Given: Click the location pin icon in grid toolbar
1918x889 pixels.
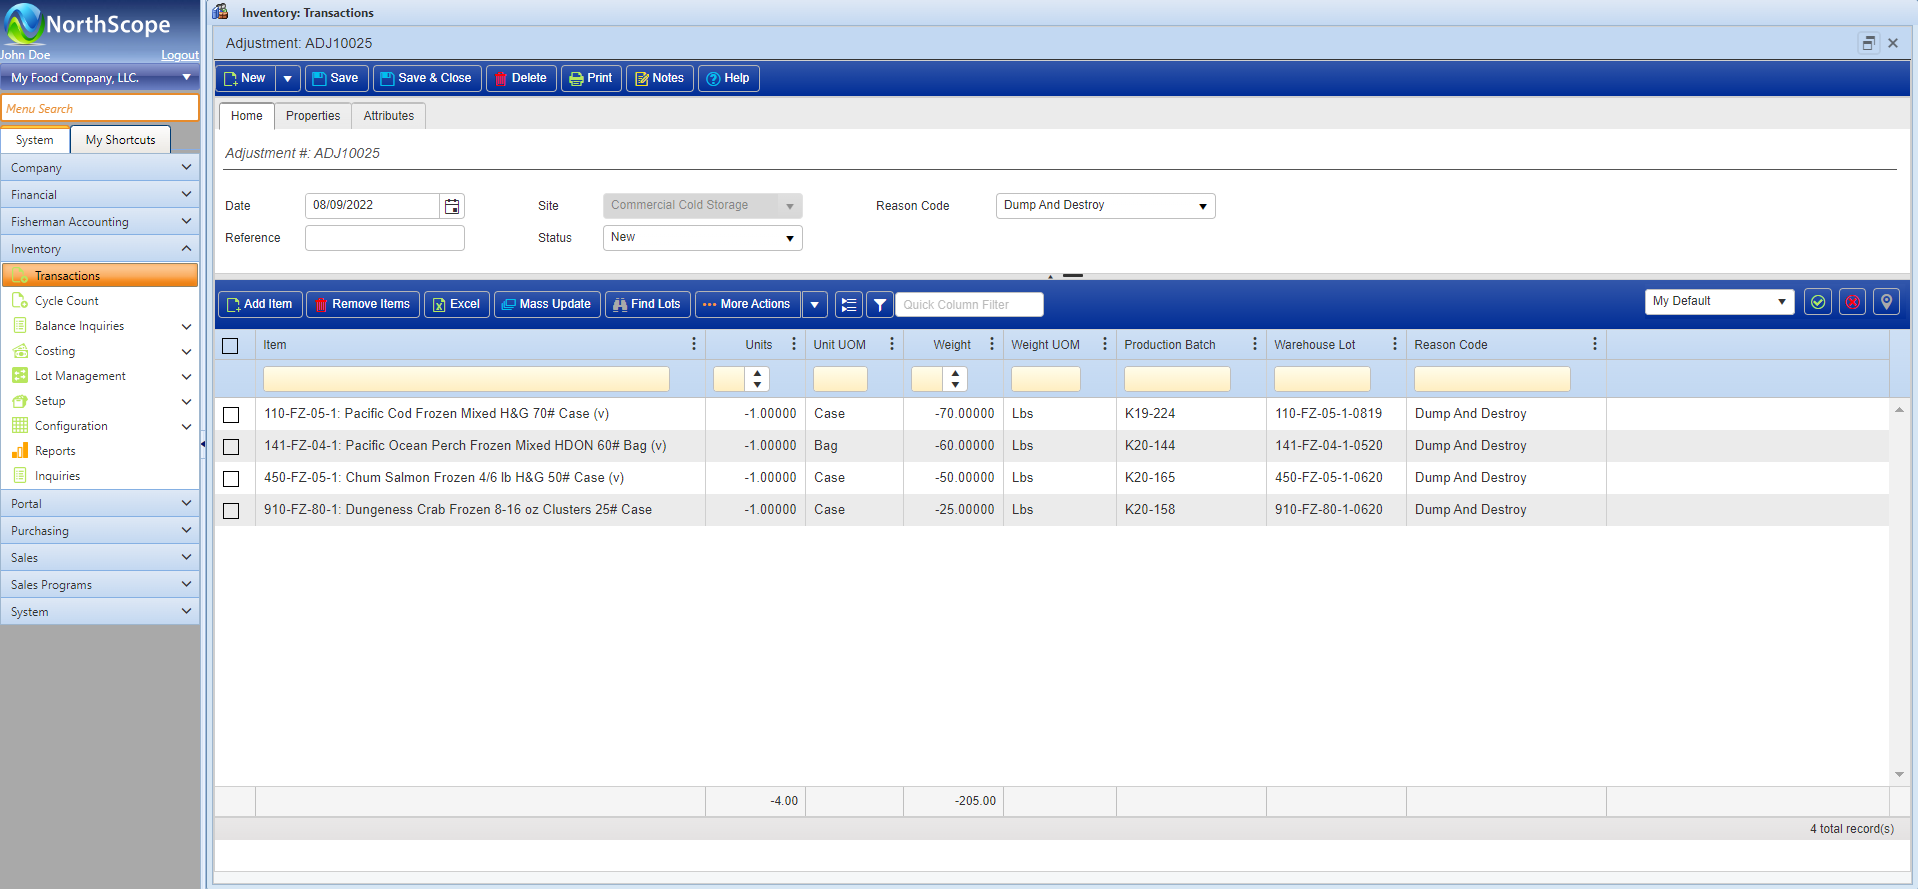Looking at the screenshot, I should (x=1887, y=302).
